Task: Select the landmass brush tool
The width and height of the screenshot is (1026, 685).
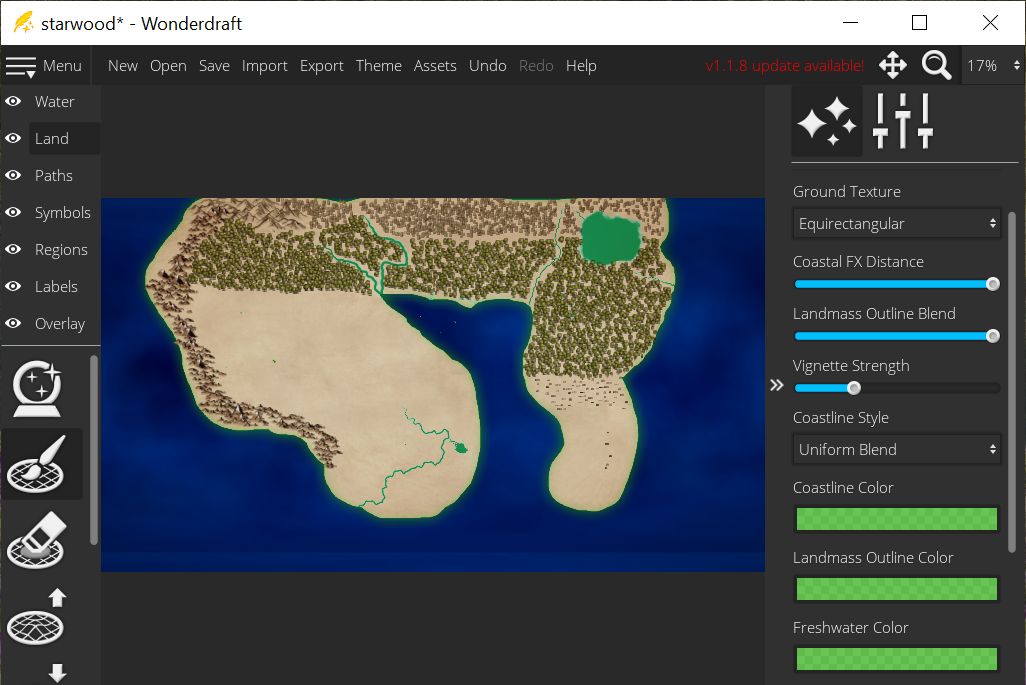Action: coord(37,464)
